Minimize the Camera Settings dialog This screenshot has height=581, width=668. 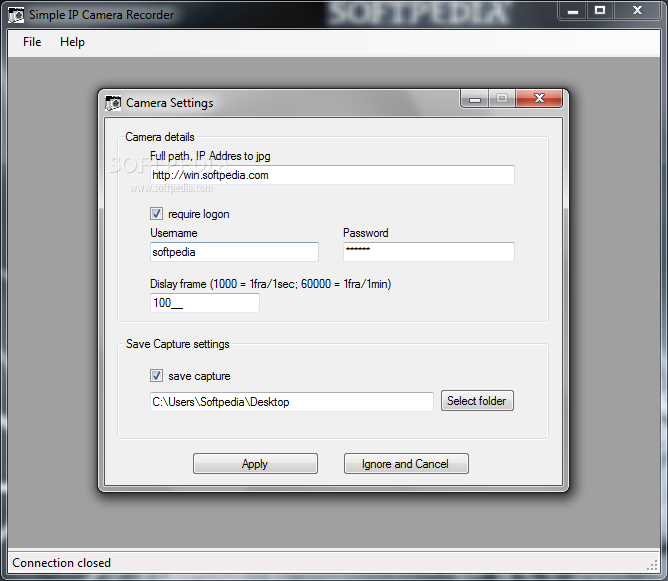475,99
